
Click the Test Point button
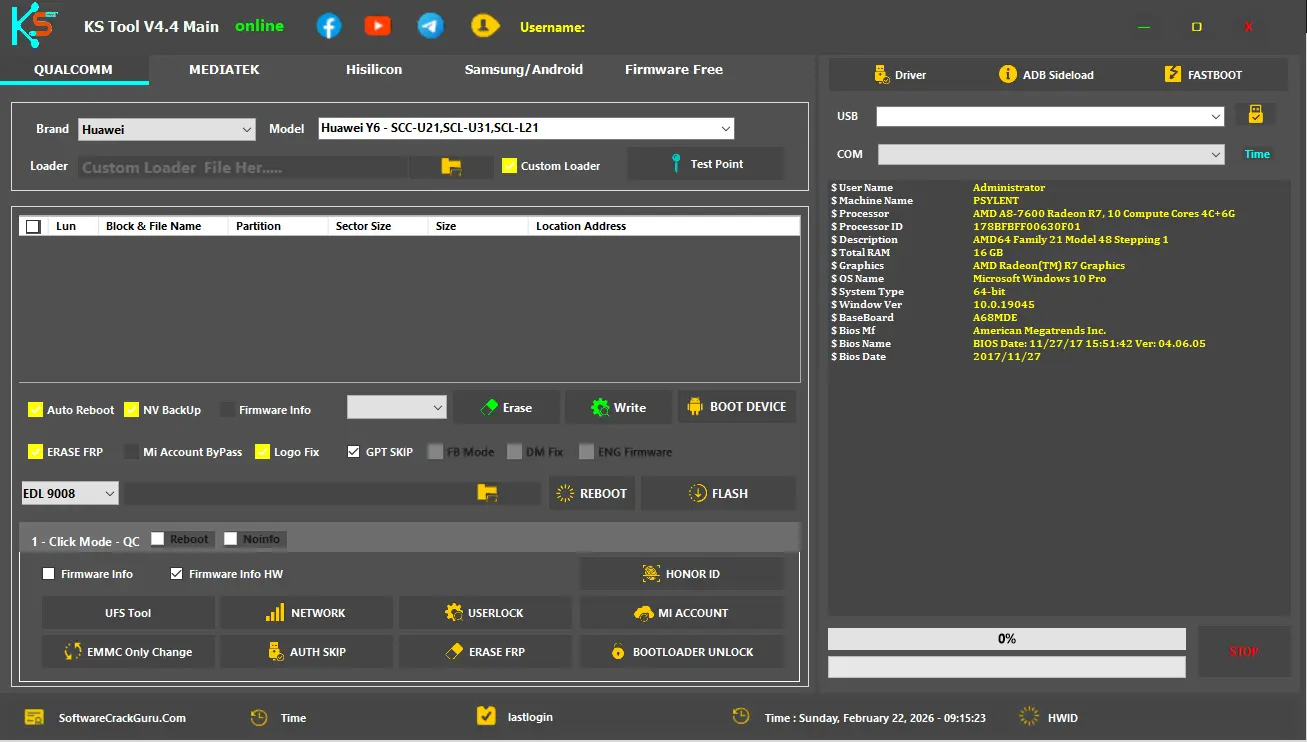tap(706, 164)
